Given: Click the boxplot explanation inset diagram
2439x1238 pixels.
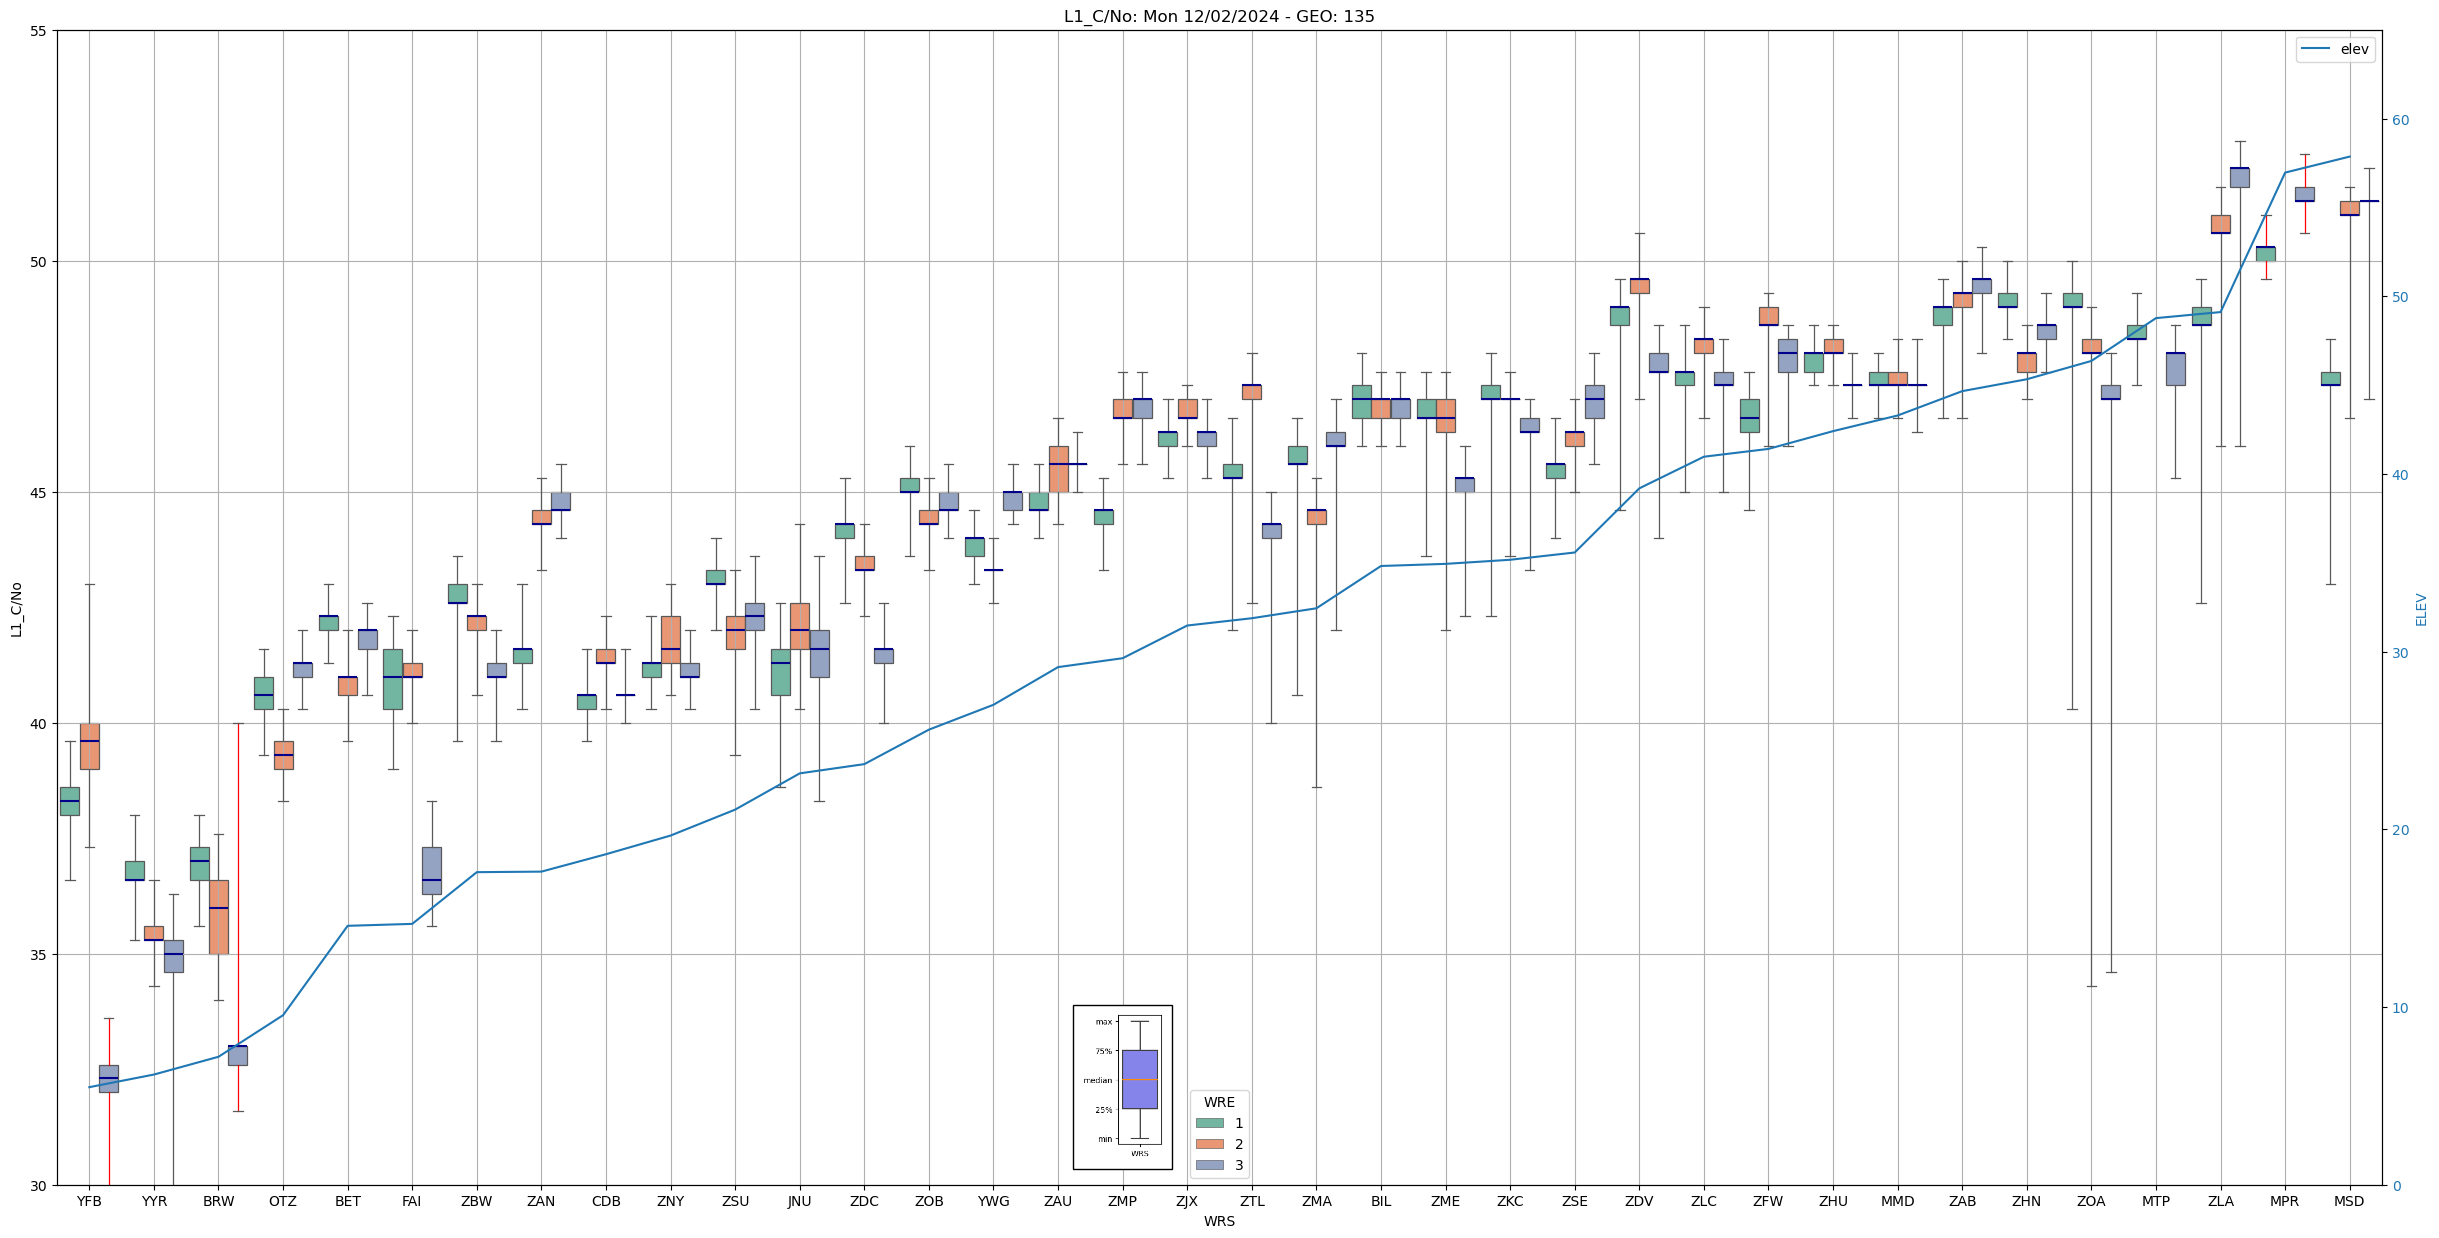Looking at the screenshot, I should (1122, 1087).
